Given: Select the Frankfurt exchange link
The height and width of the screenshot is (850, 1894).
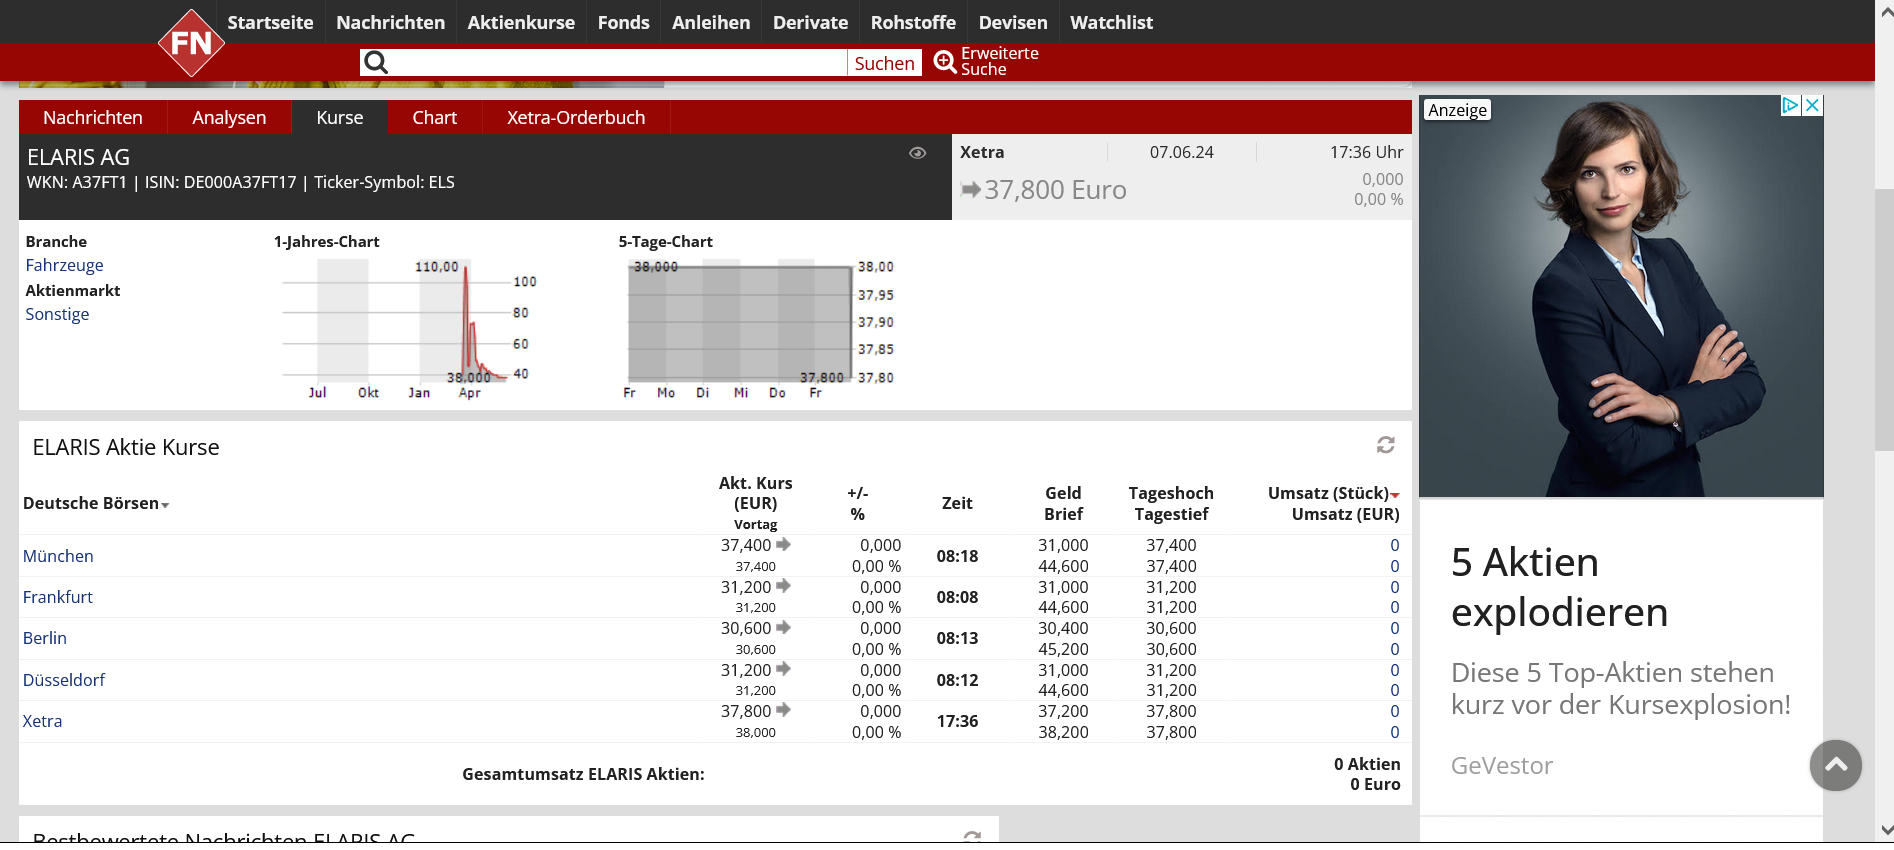Looking at the screenshot, I should coord(58,597).
